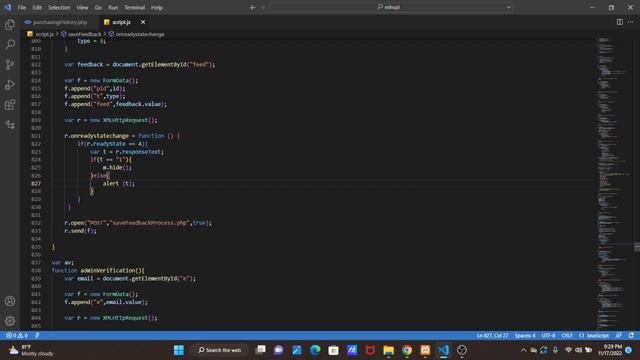Open the Terminal menu
The image size is (640, 360).
[x=135, y=7]
